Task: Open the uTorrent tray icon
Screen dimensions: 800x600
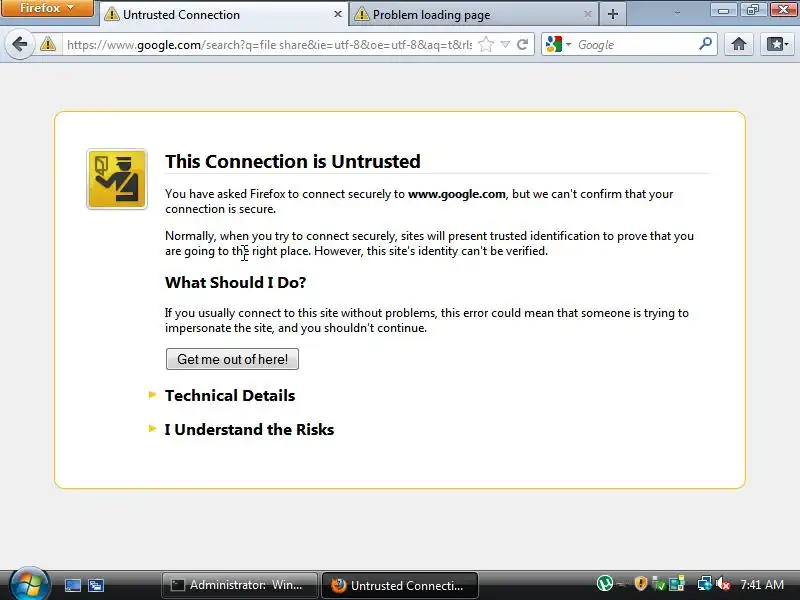Action: pyautogui.click(x=605, y=583)
